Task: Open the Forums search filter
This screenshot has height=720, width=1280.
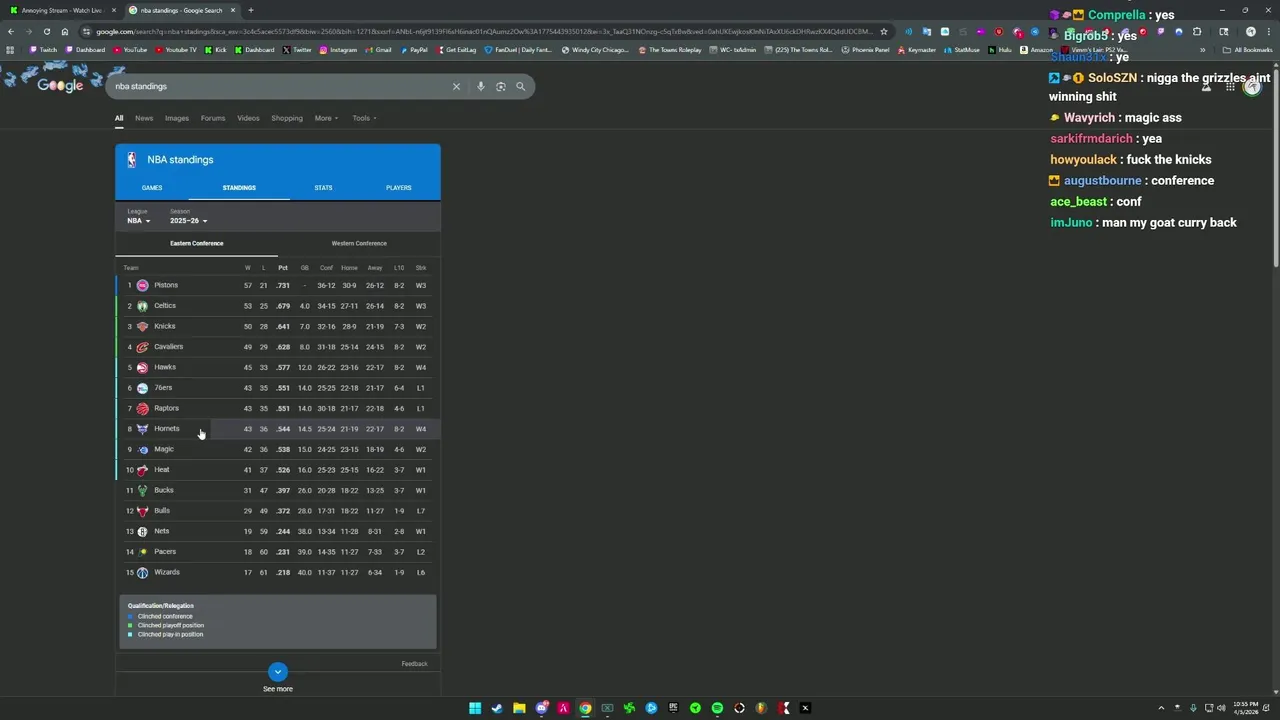Action: tap(213, 118)
